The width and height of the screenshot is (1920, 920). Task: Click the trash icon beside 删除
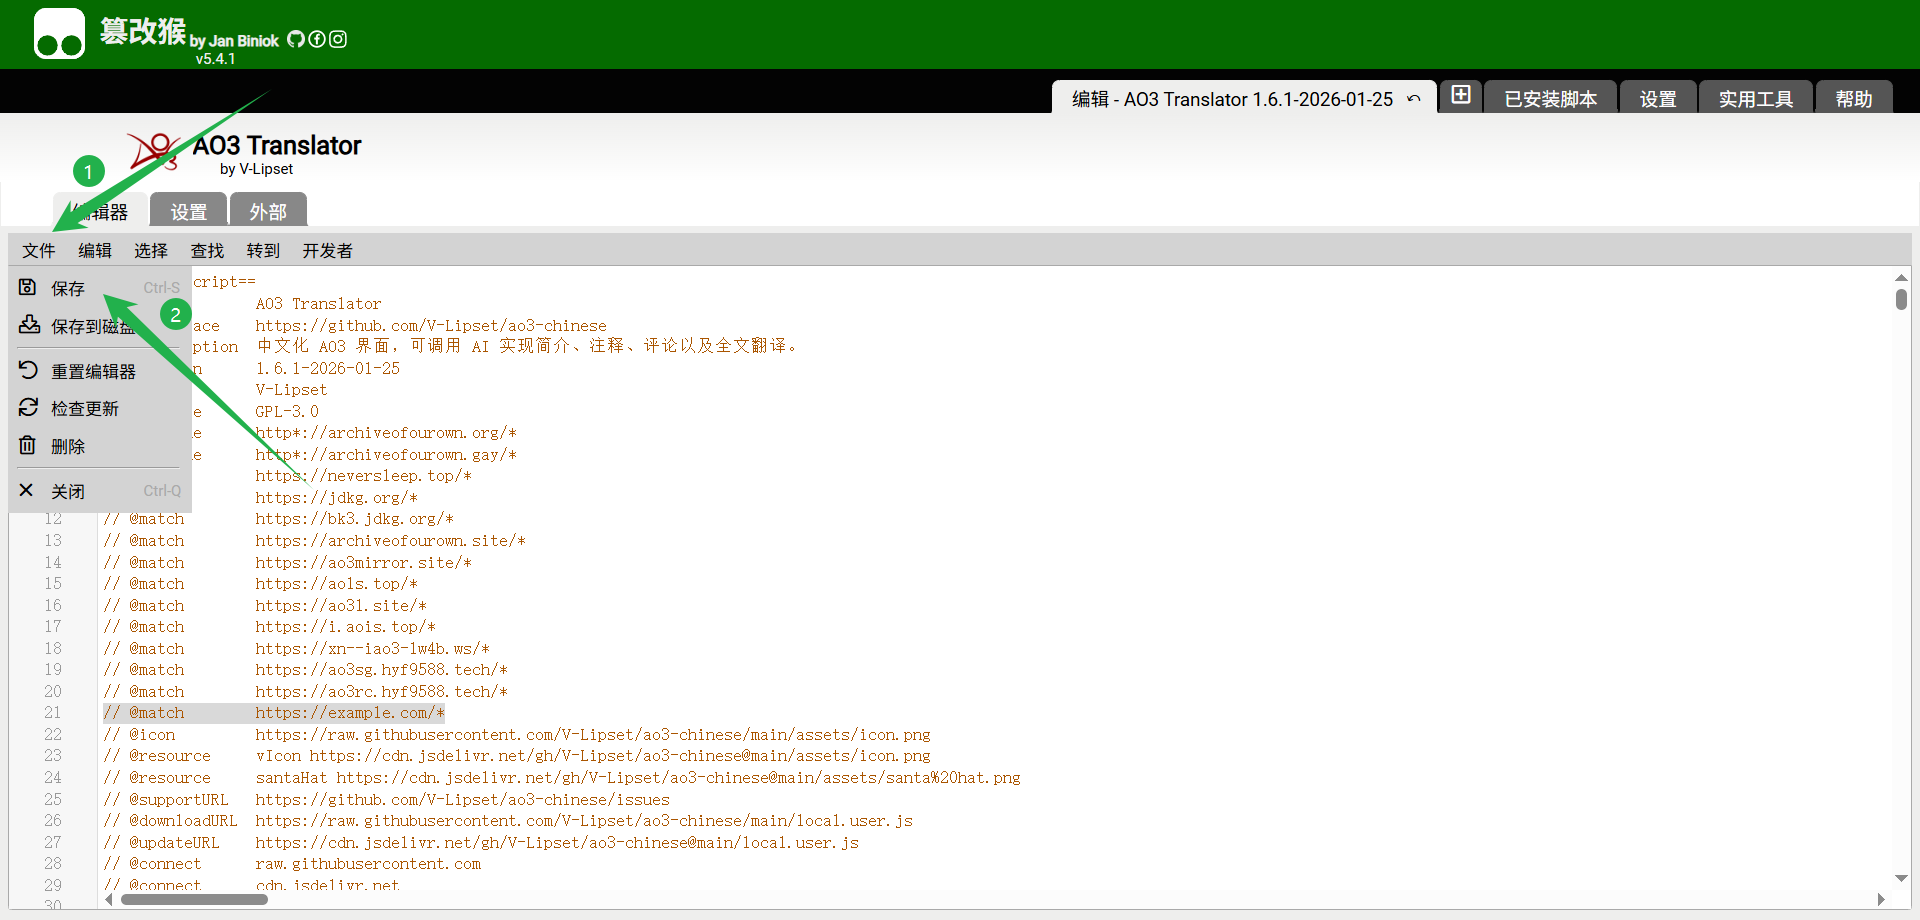pyautogui.click(x=28, y=446)
